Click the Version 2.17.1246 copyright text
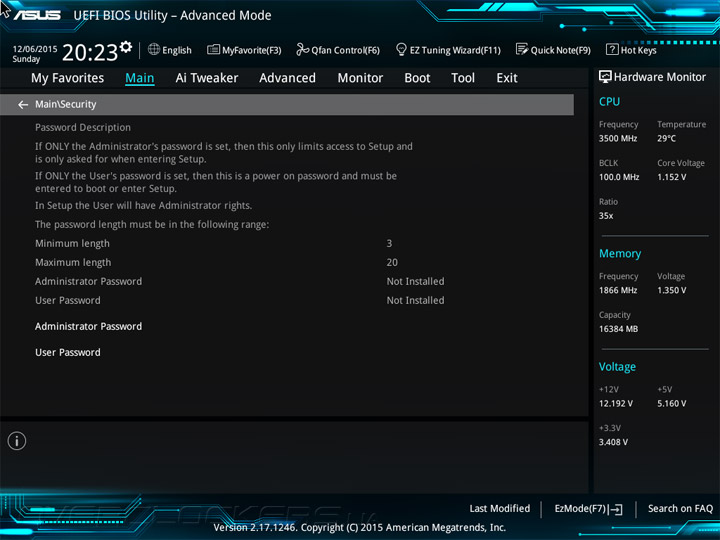Screen dimensions: 720x540 360,528
